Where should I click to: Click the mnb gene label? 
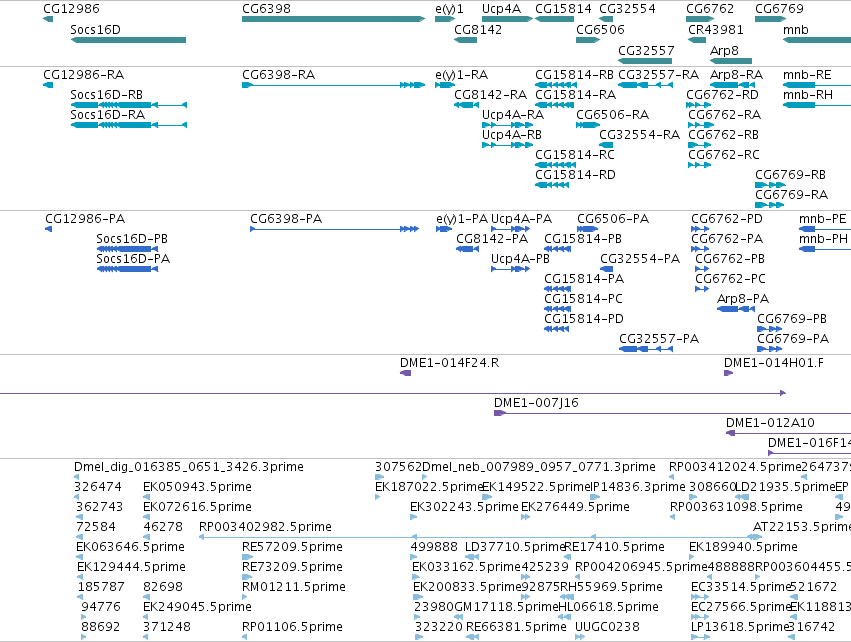click(x=796, y=29)
